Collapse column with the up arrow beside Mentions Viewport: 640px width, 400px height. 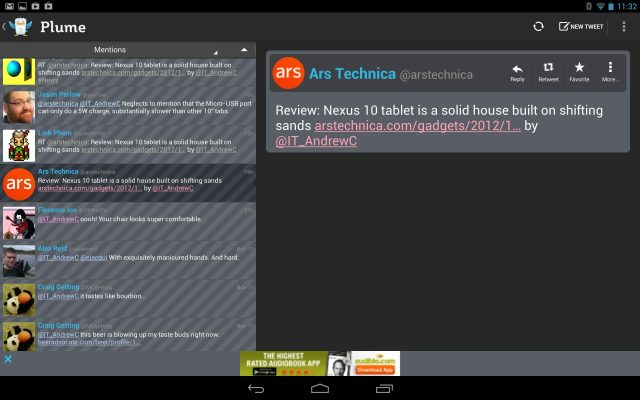[x=244, y=50]
